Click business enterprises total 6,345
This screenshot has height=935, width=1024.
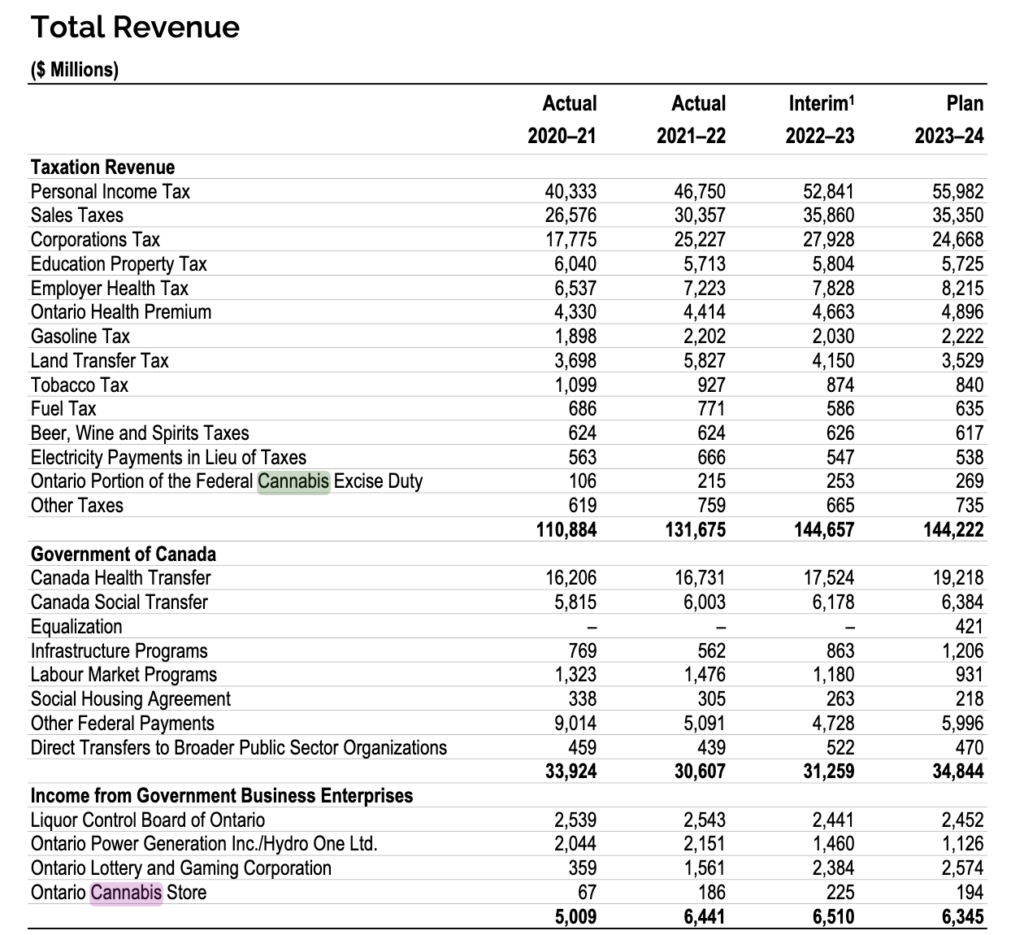(x=962, y=916)
